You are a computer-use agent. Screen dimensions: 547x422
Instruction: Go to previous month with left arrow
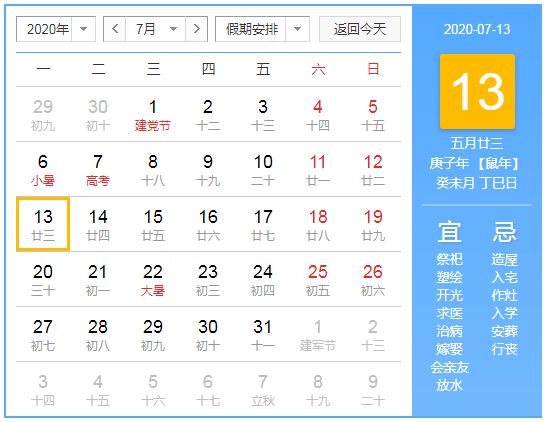click(x=115, y=29)
